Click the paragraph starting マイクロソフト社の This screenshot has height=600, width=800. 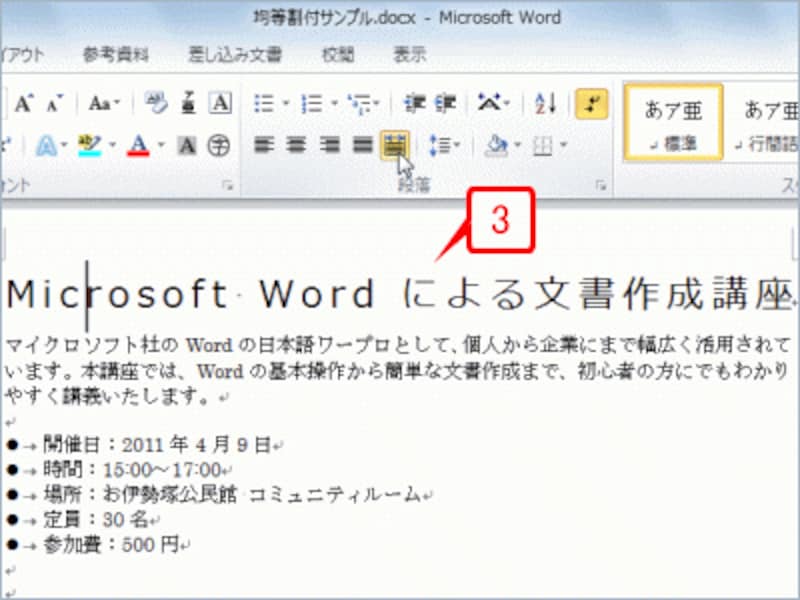pyautogui.click(x=398, y=370)
